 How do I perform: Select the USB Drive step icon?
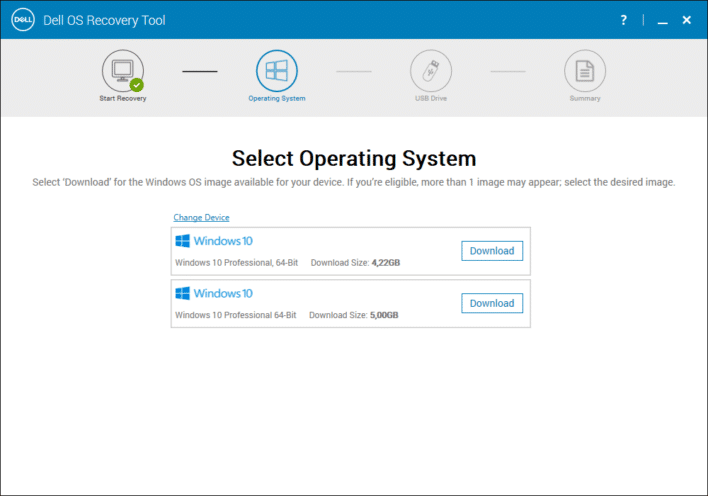coord(431,71)
